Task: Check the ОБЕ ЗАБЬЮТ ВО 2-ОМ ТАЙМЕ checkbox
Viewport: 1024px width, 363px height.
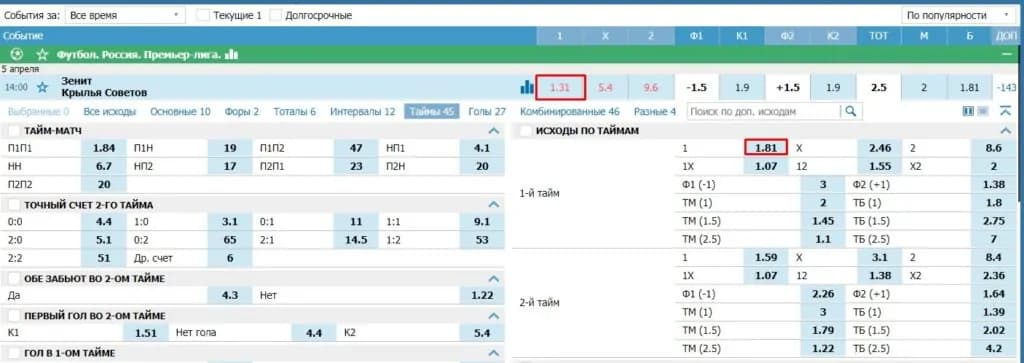Action: [14, 279]
